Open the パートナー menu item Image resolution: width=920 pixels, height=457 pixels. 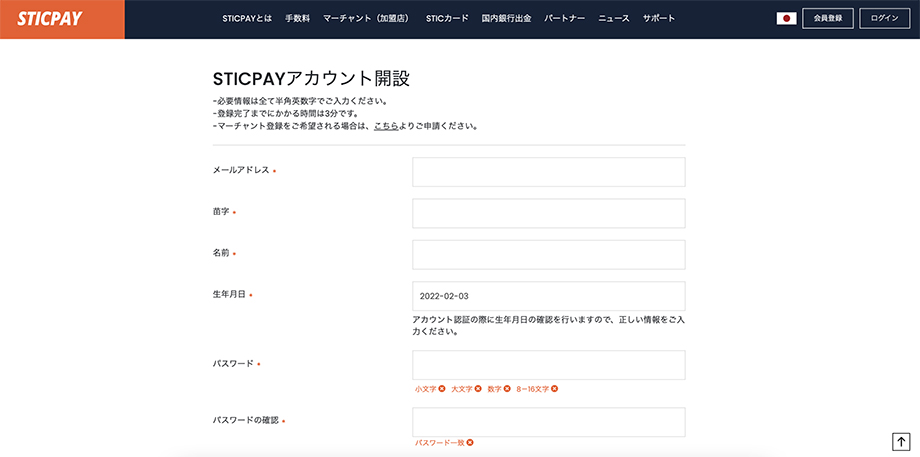[564, 19]
